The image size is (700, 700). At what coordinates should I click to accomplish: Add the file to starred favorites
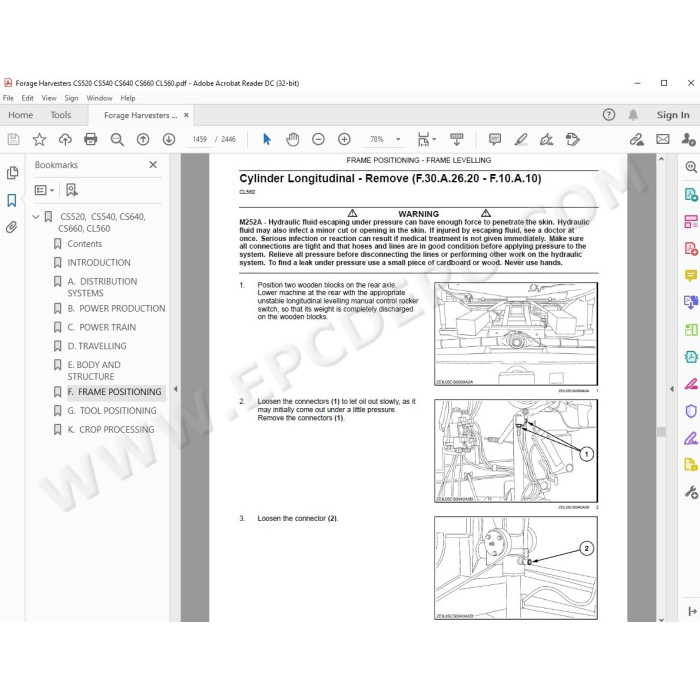point(39,140)
